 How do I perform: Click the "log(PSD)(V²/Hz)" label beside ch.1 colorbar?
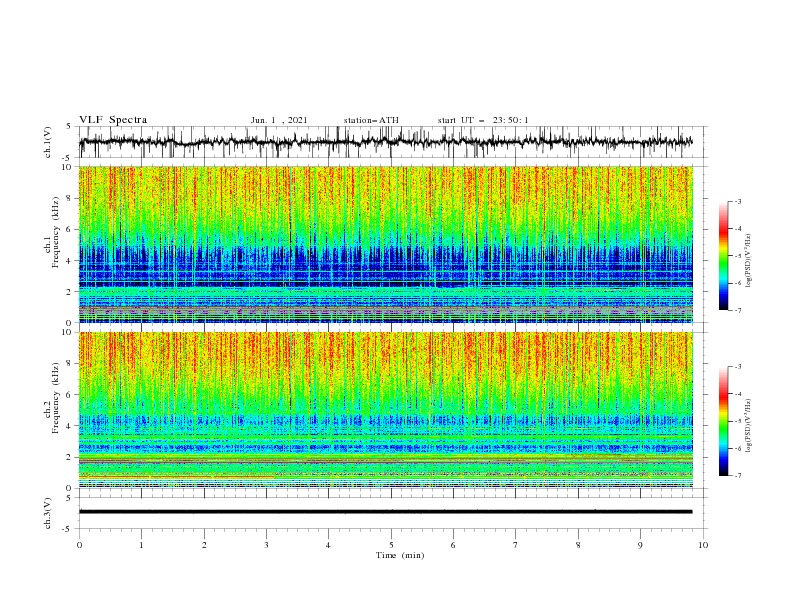pyautogui.click(x=748, y=261)
